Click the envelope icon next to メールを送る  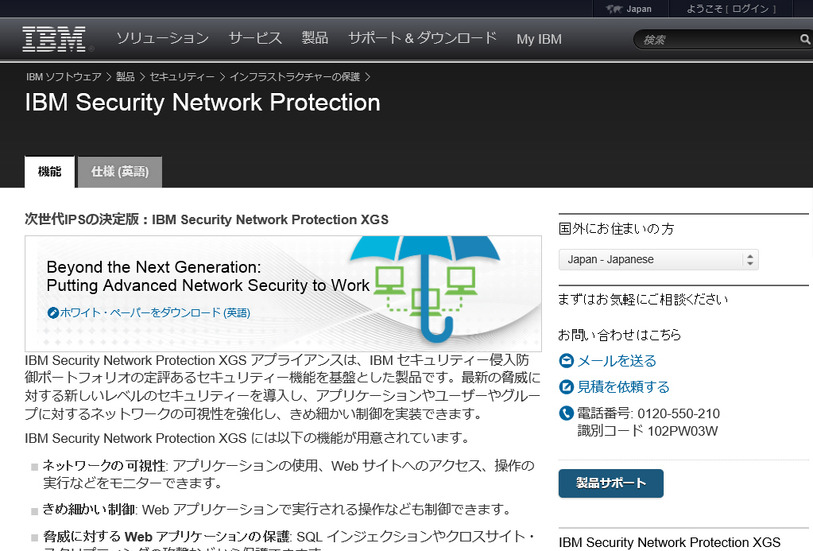pos(566,361)
